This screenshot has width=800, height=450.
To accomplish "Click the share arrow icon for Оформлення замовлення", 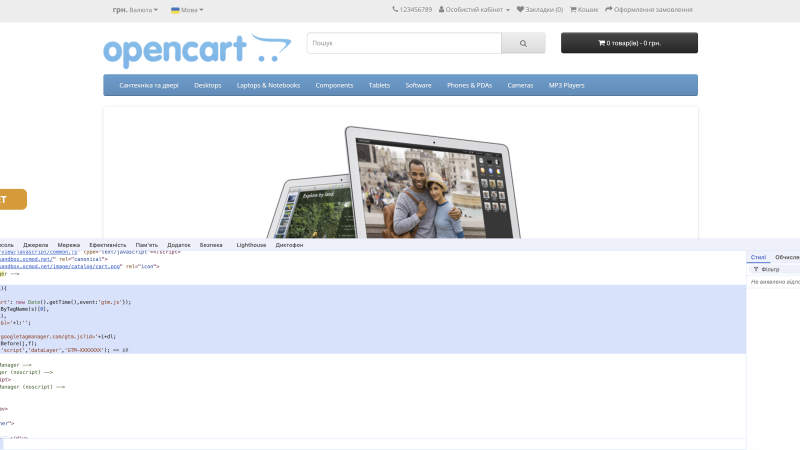I will (x=609, y=9).
